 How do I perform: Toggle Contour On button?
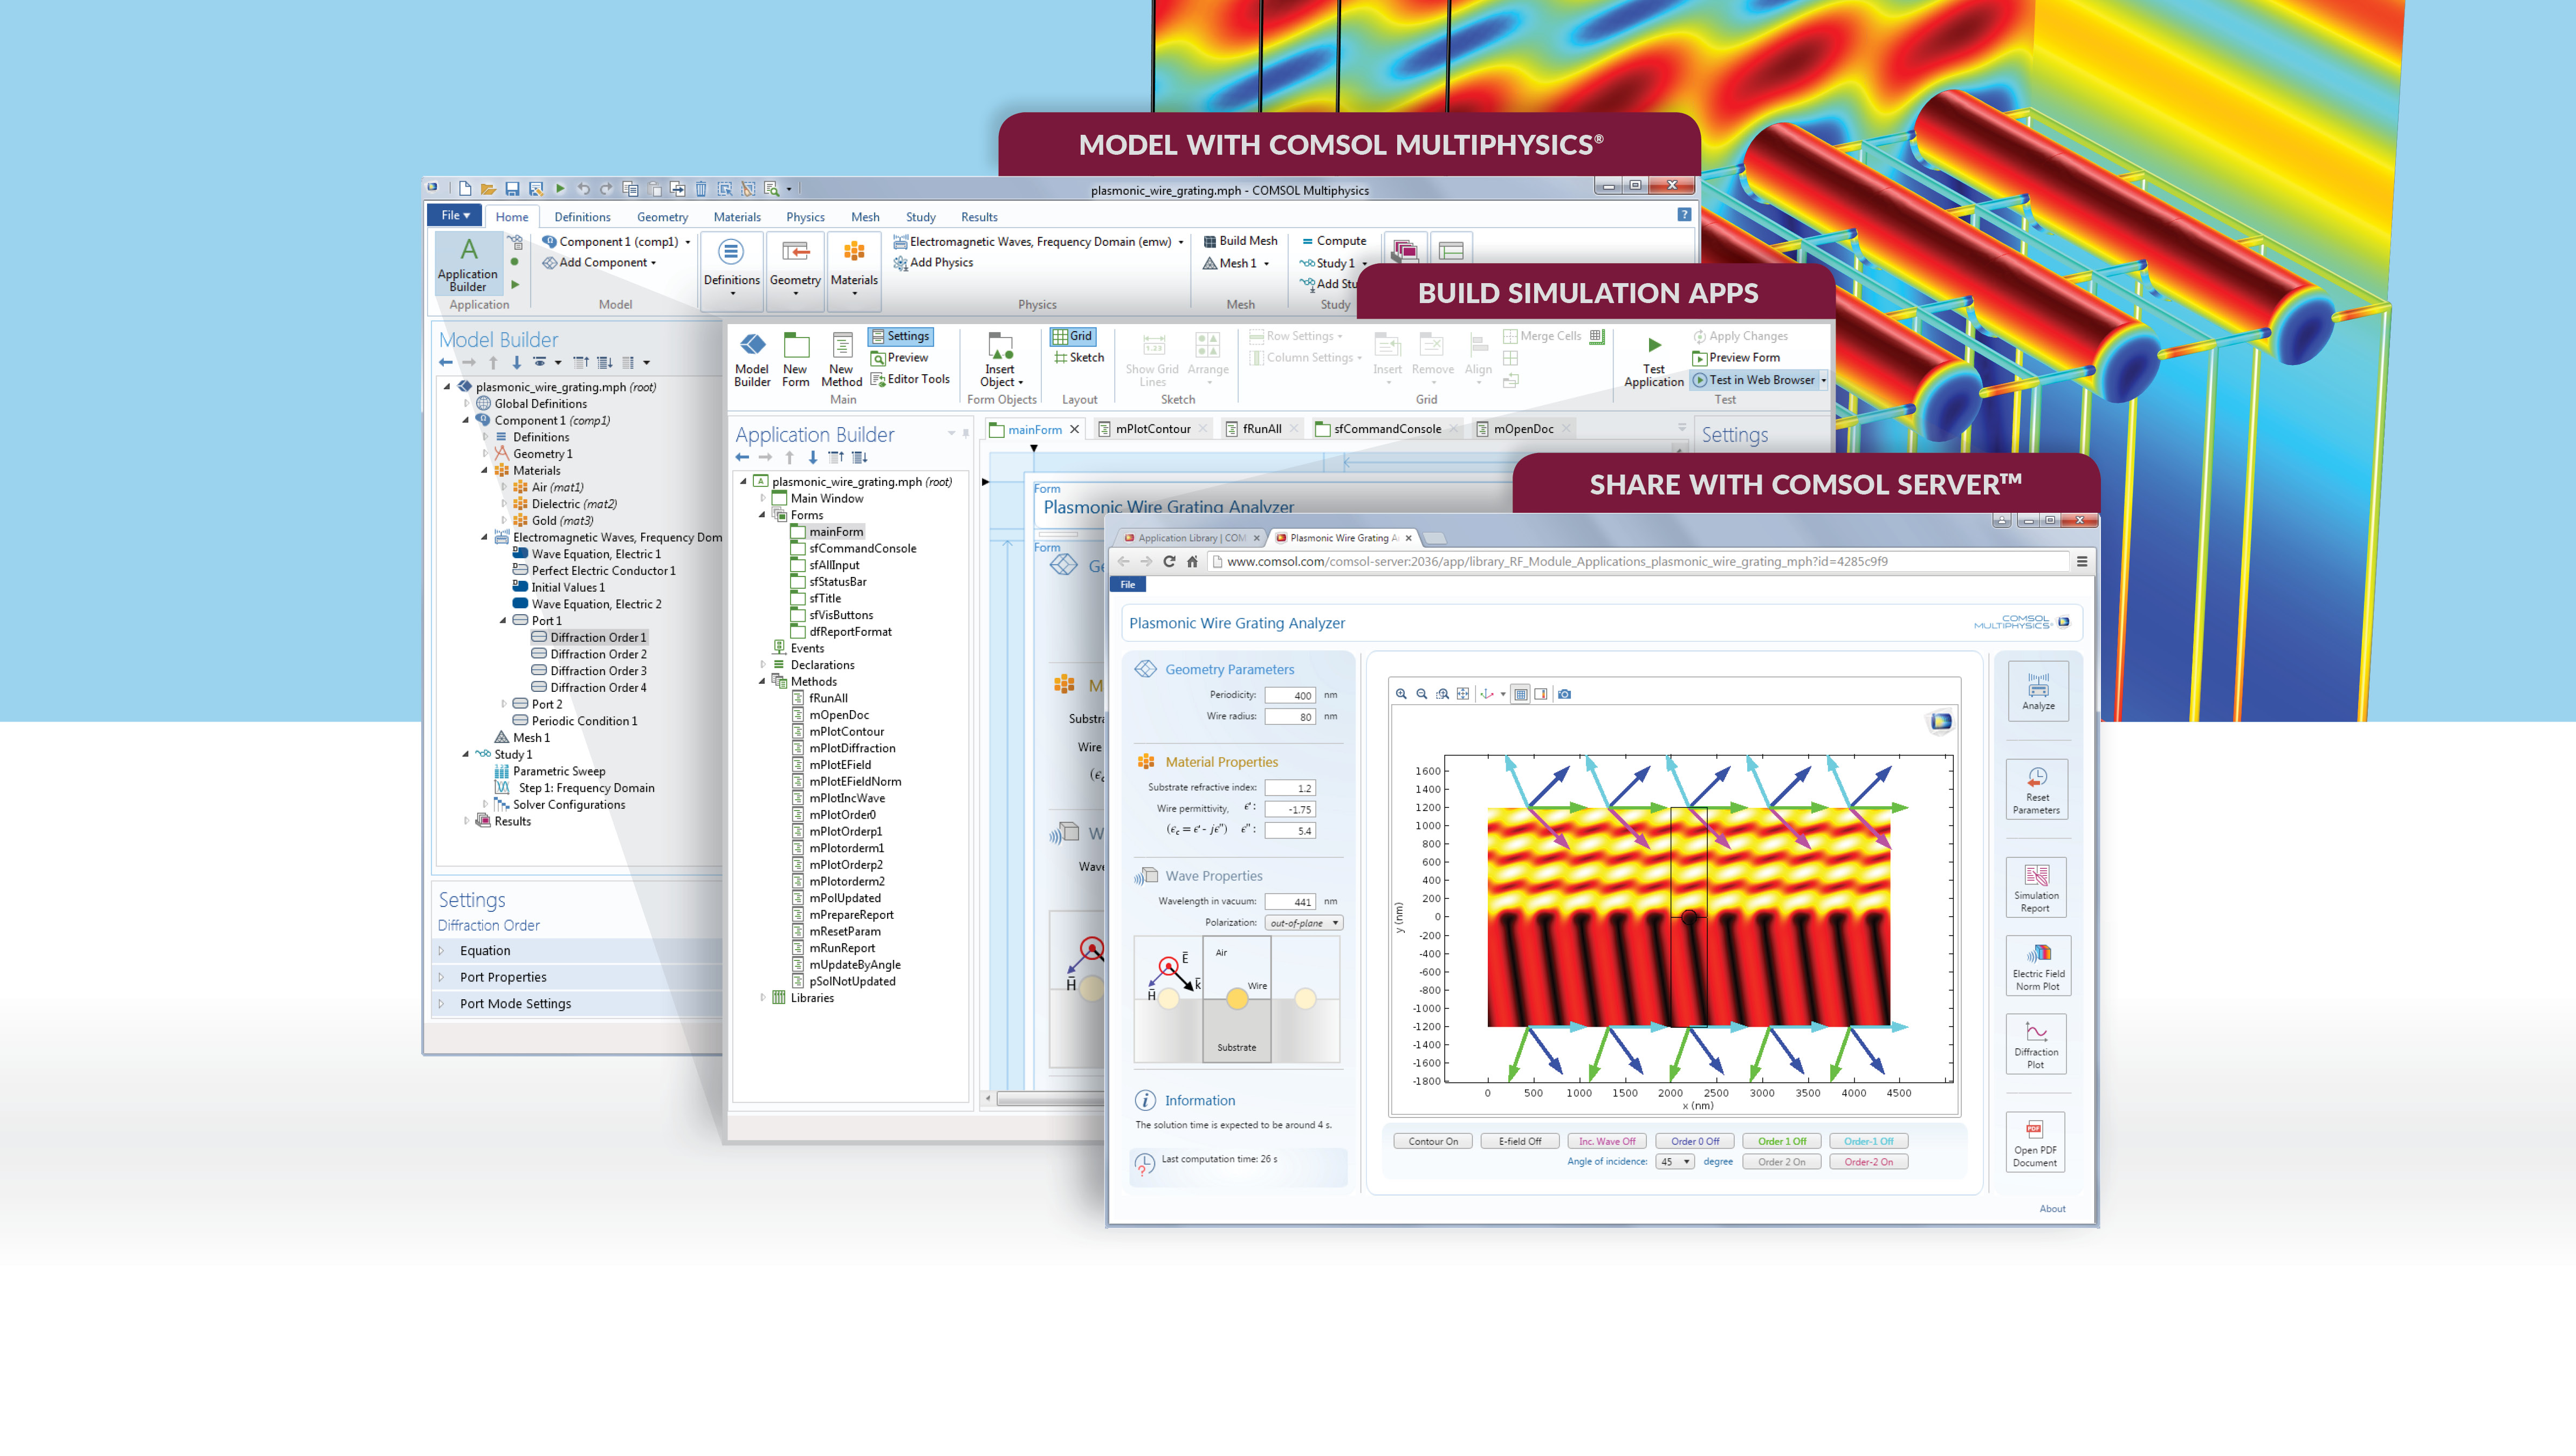coord(1433,1141)
